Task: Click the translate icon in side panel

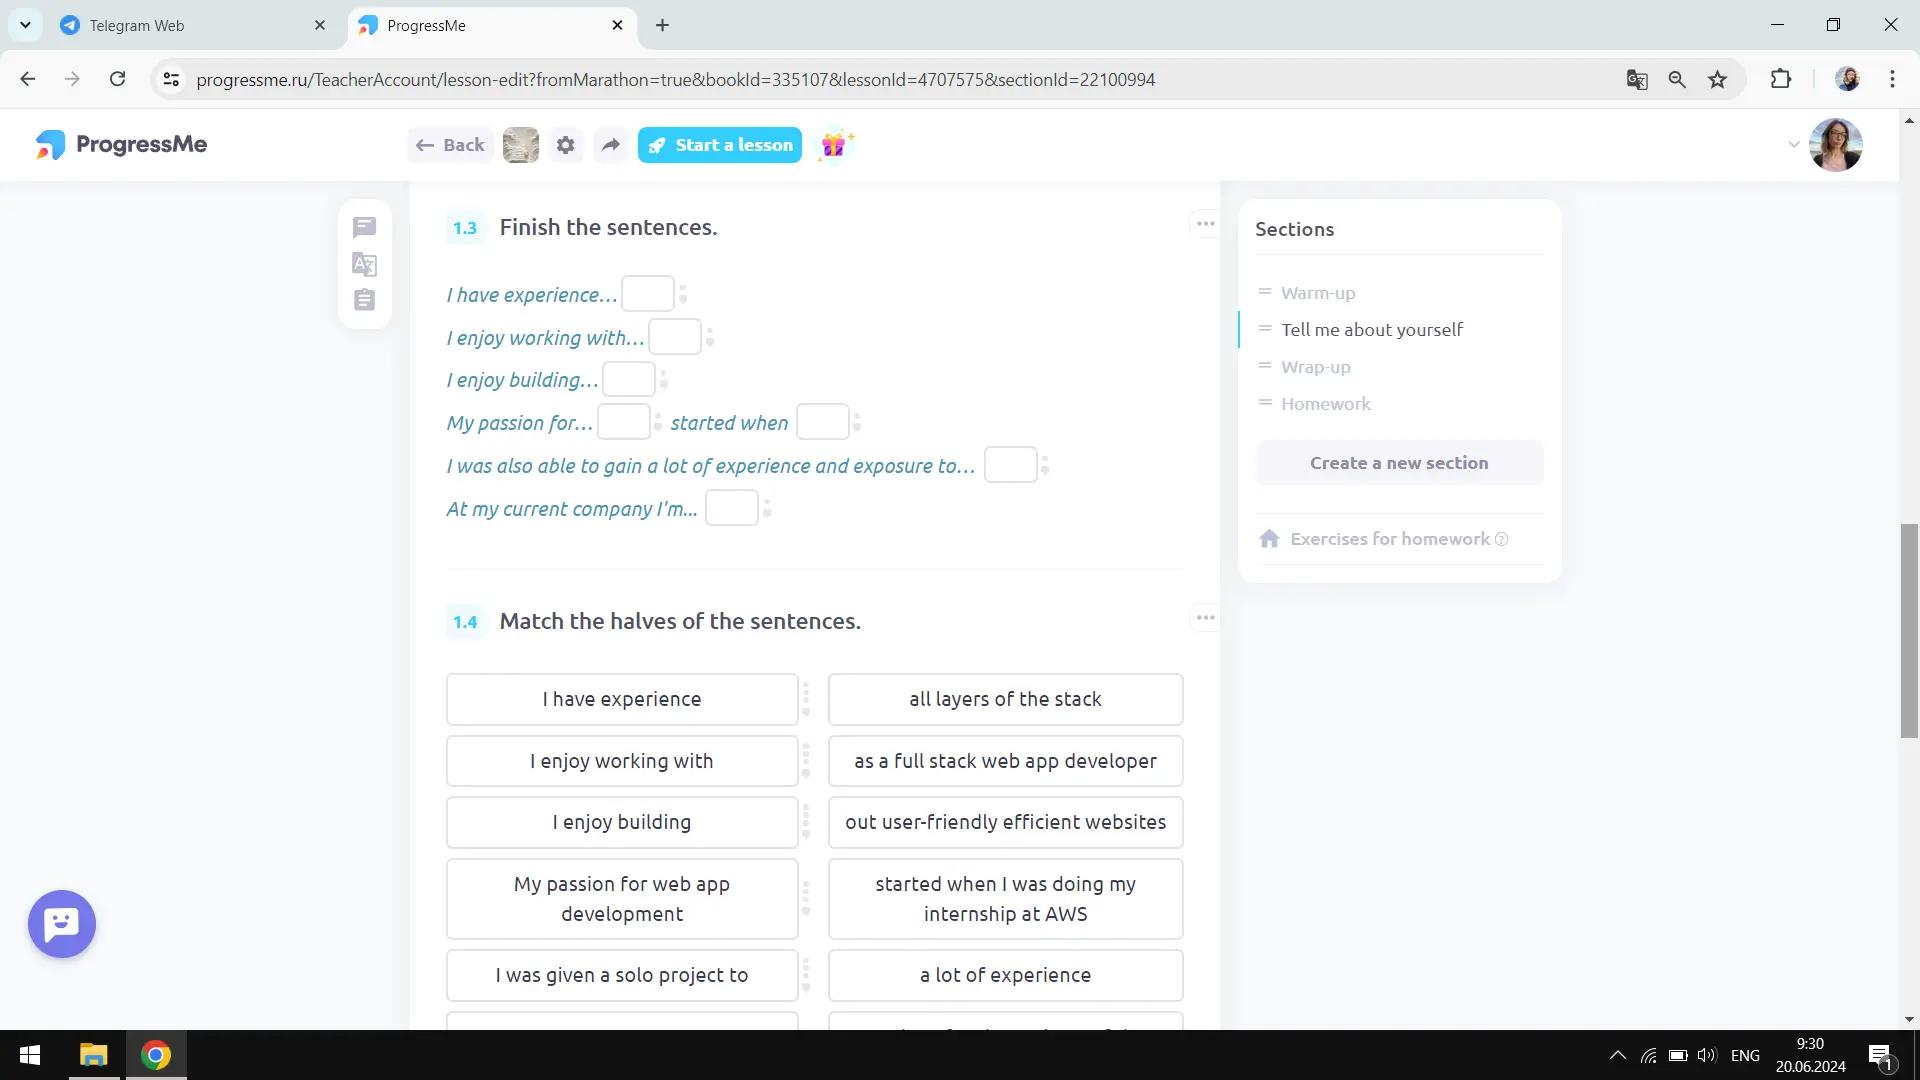Action: click(x=364, y=265)
